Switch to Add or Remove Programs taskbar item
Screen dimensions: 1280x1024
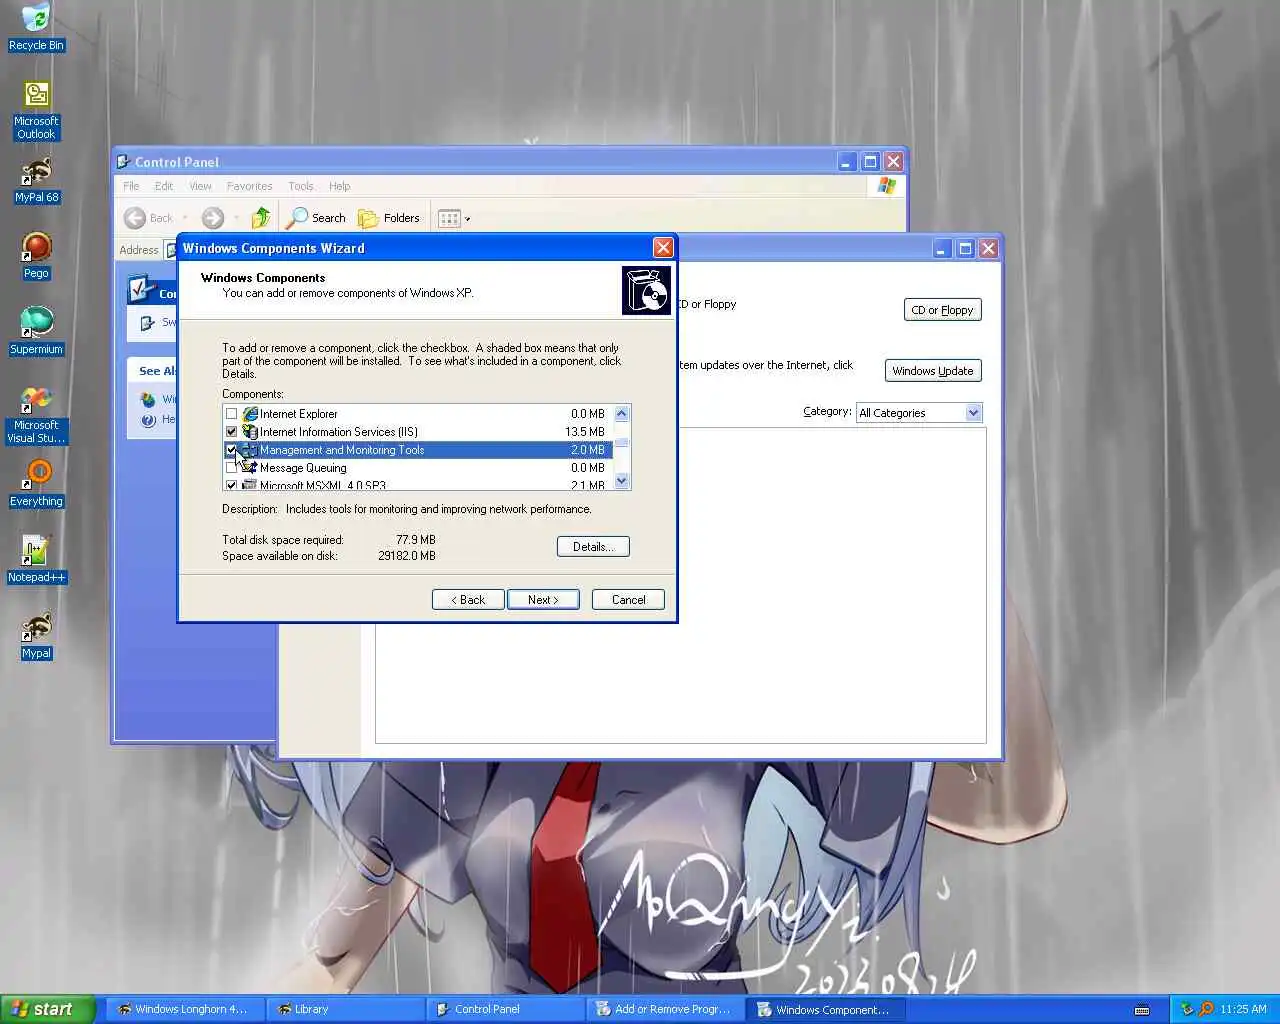click(665, 1009)
